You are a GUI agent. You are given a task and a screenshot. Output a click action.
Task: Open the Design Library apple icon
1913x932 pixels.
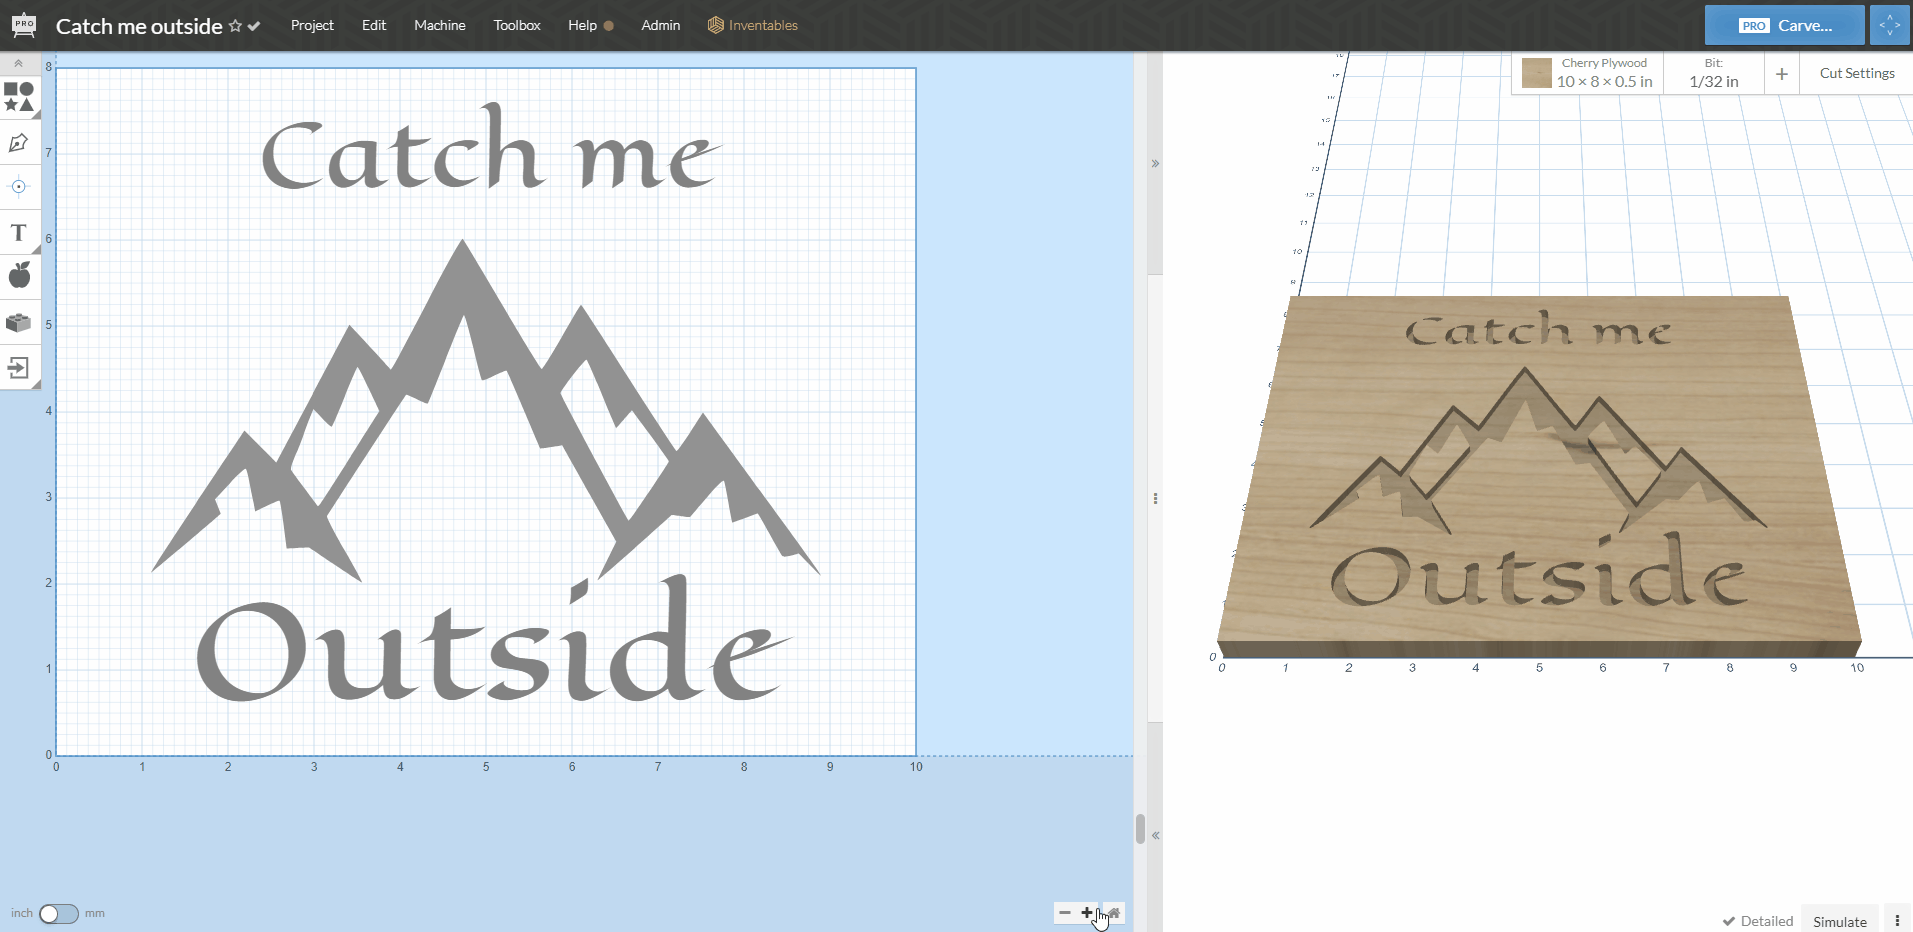(x=18, y=276)
